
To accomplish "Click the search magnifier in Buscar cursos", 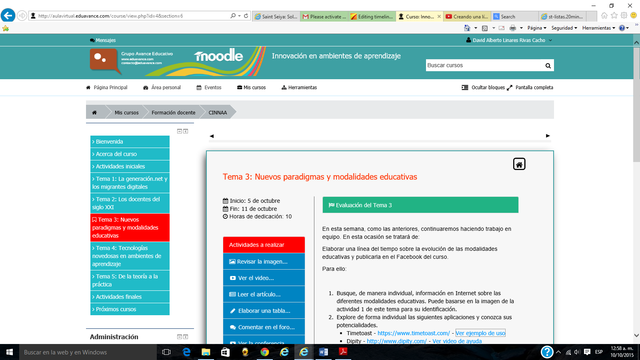I will 548,65.
